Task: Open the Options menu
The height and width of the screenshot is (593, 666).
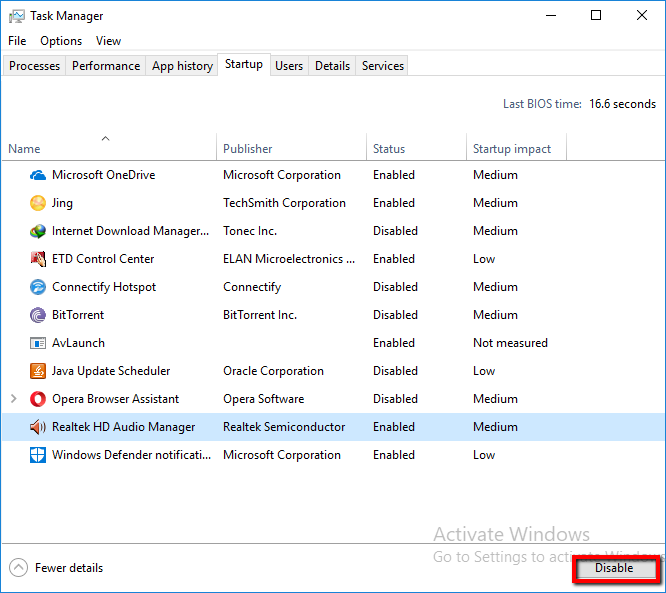Action: (61, 41)
